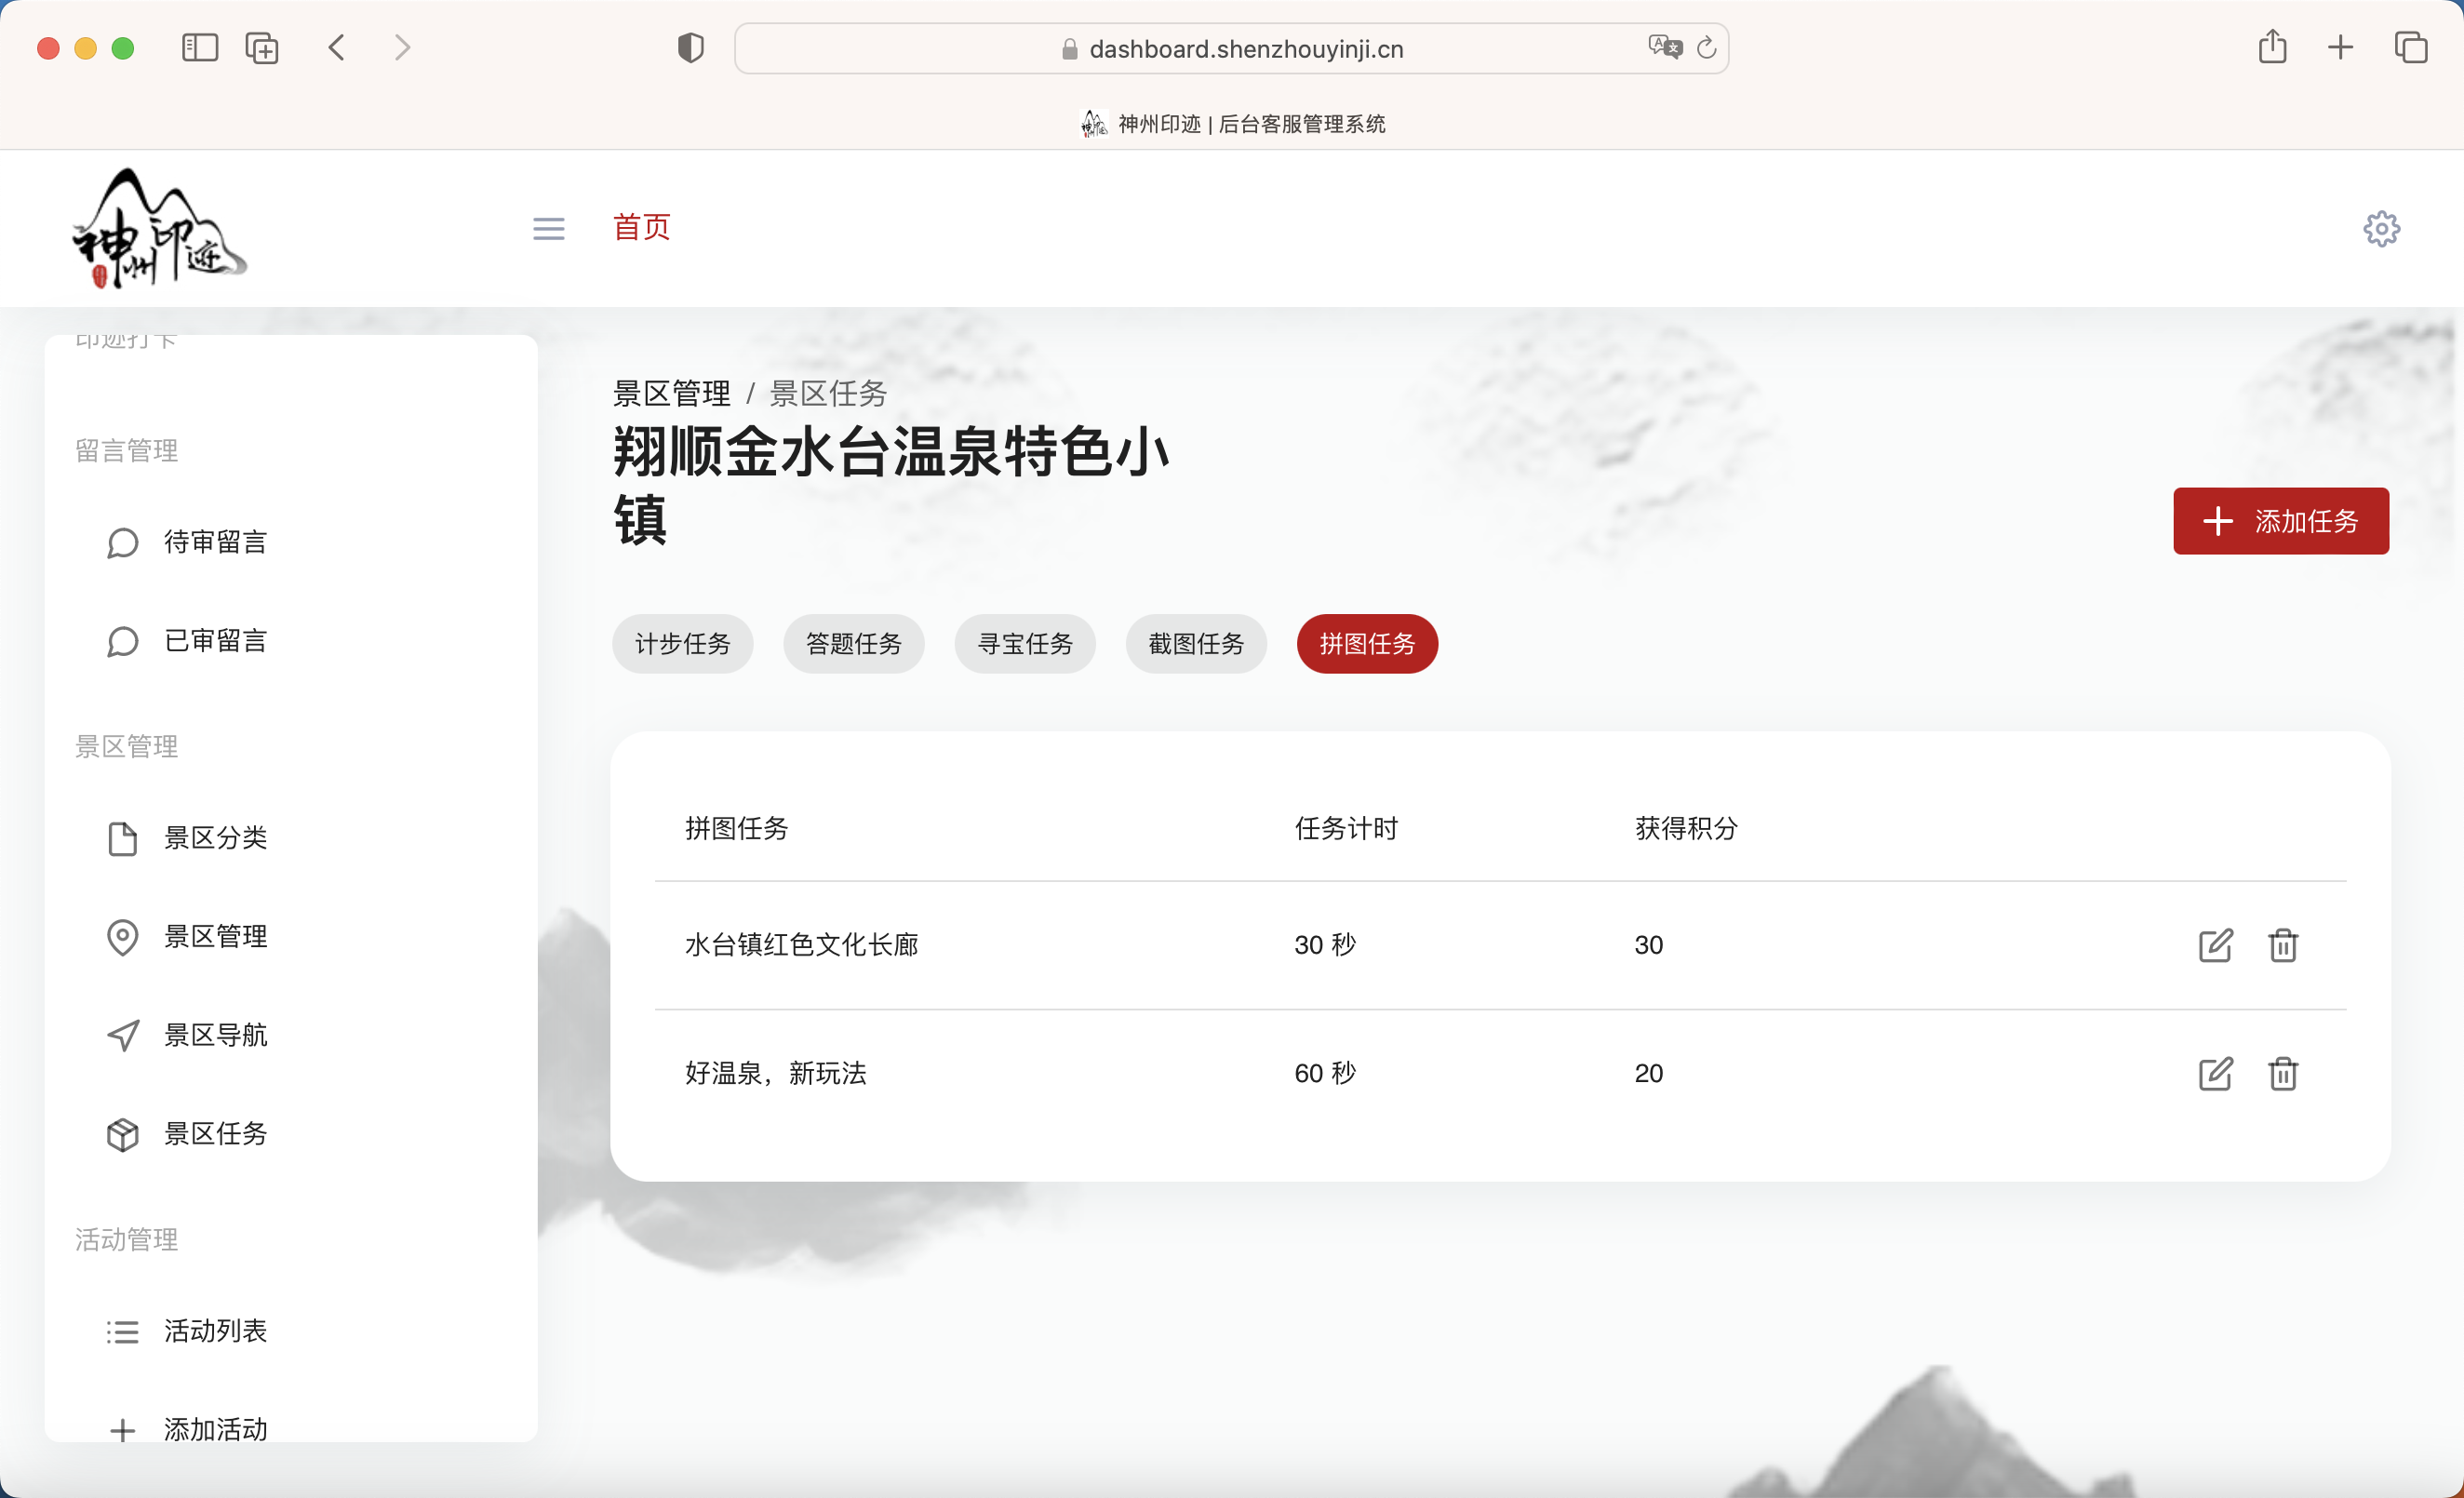Screen dimensions: 2464x1498
Task: Click the 首页 menu item
Action: coord(641,228)
